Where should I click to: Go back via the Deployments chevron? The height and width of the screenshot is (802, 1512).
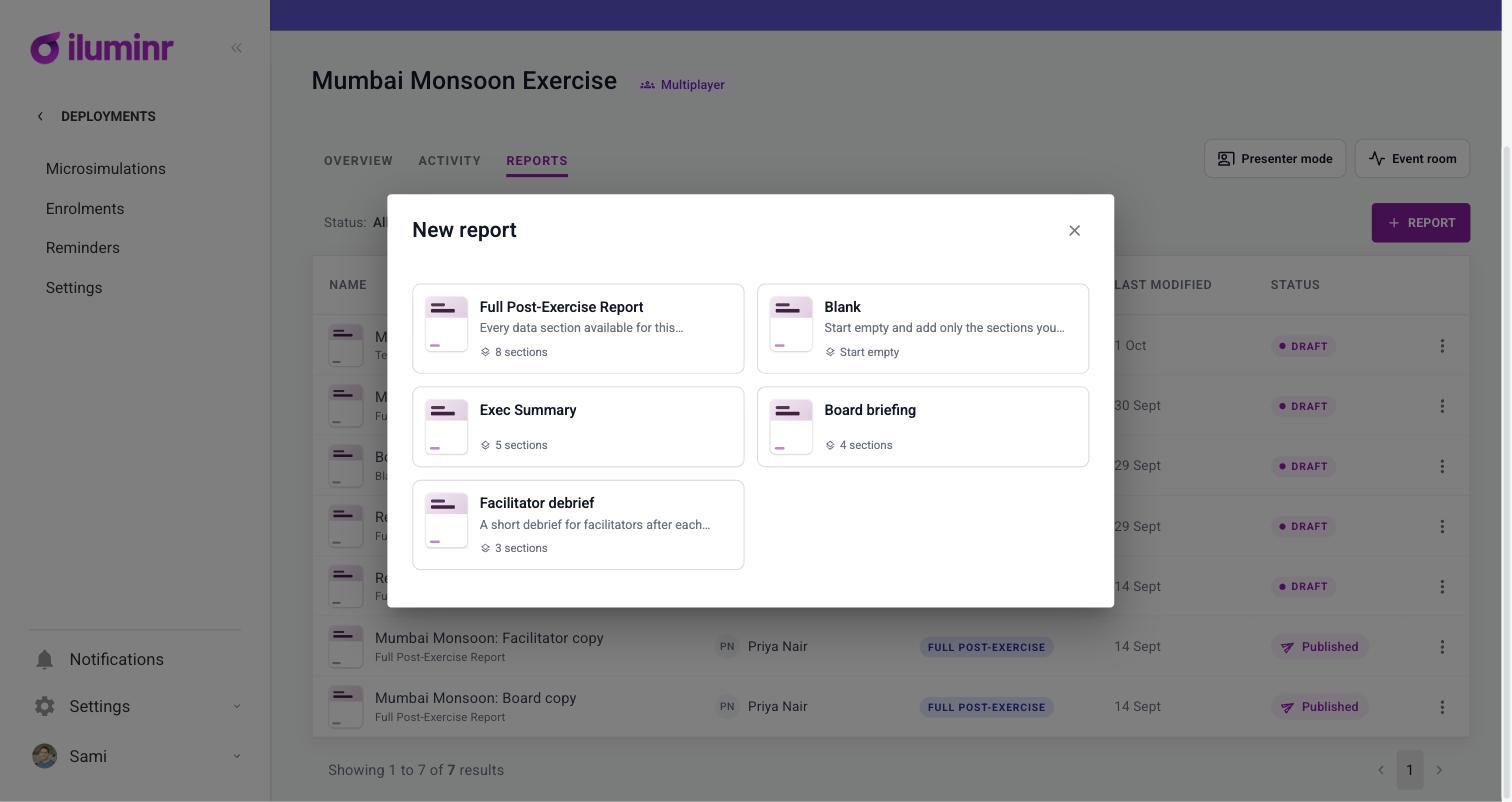pos(40,117)
